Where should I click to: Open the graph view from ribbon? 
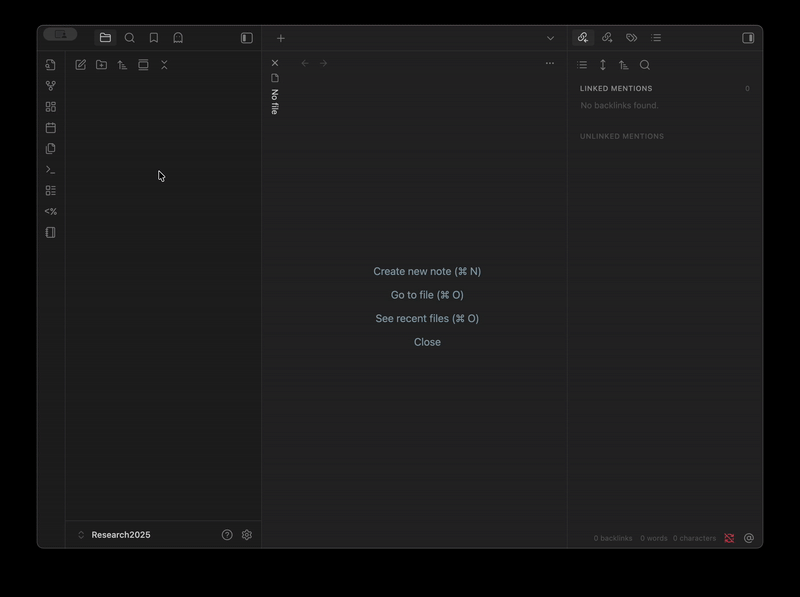coord(50,86)
